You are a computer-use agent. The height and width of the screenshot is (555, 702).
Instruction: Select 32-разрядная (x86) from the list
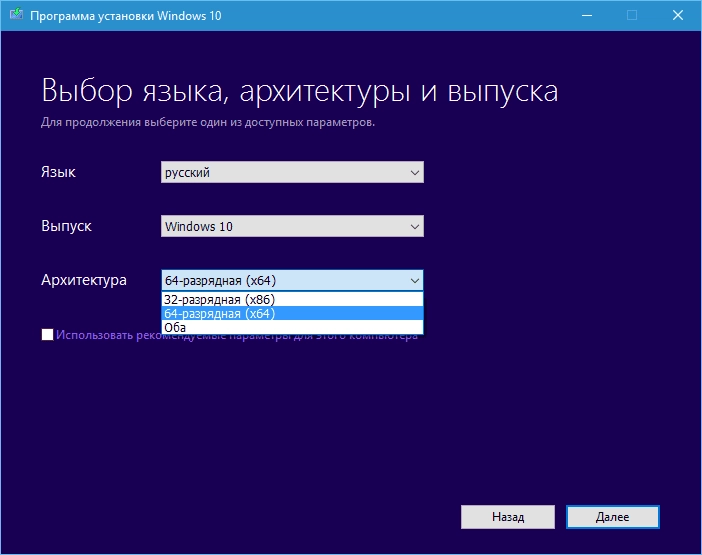pos(292,299)
